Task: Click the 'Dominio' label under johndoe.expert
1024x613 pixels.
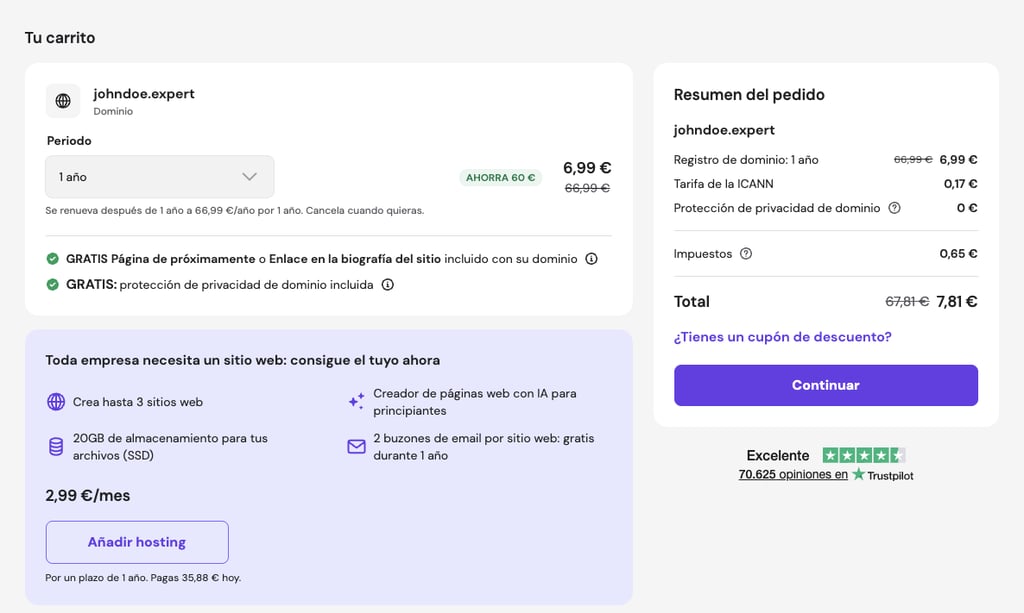Action: [x=113, y=112]
